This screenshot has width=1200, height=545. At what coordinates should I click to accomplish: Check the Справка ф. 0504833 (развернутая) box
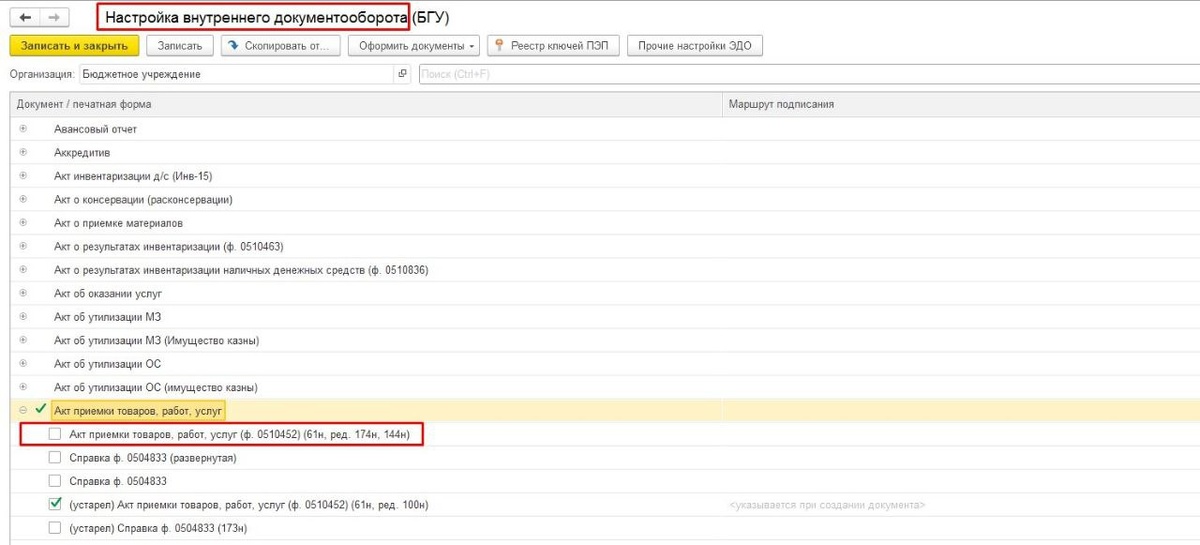coord(55,457)
